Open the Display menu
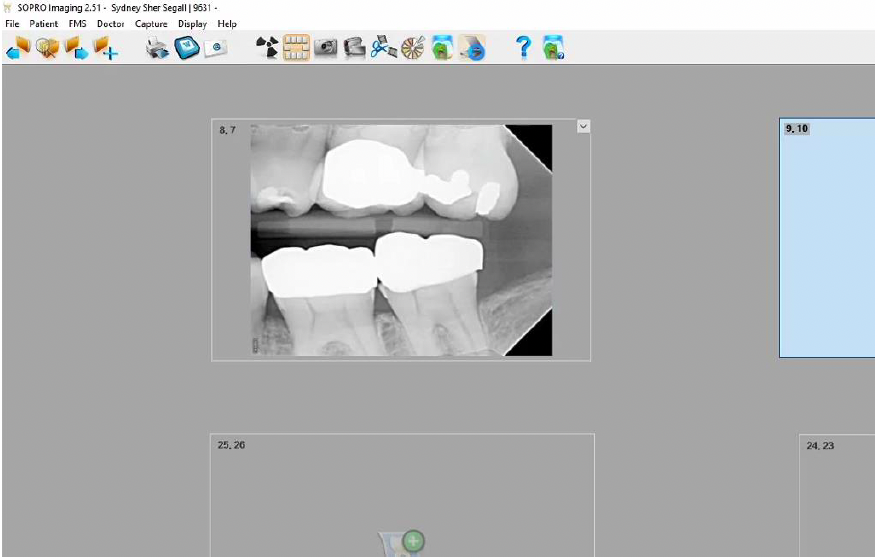The height and width of the screenshot is (560, 878). click(192, 24)
